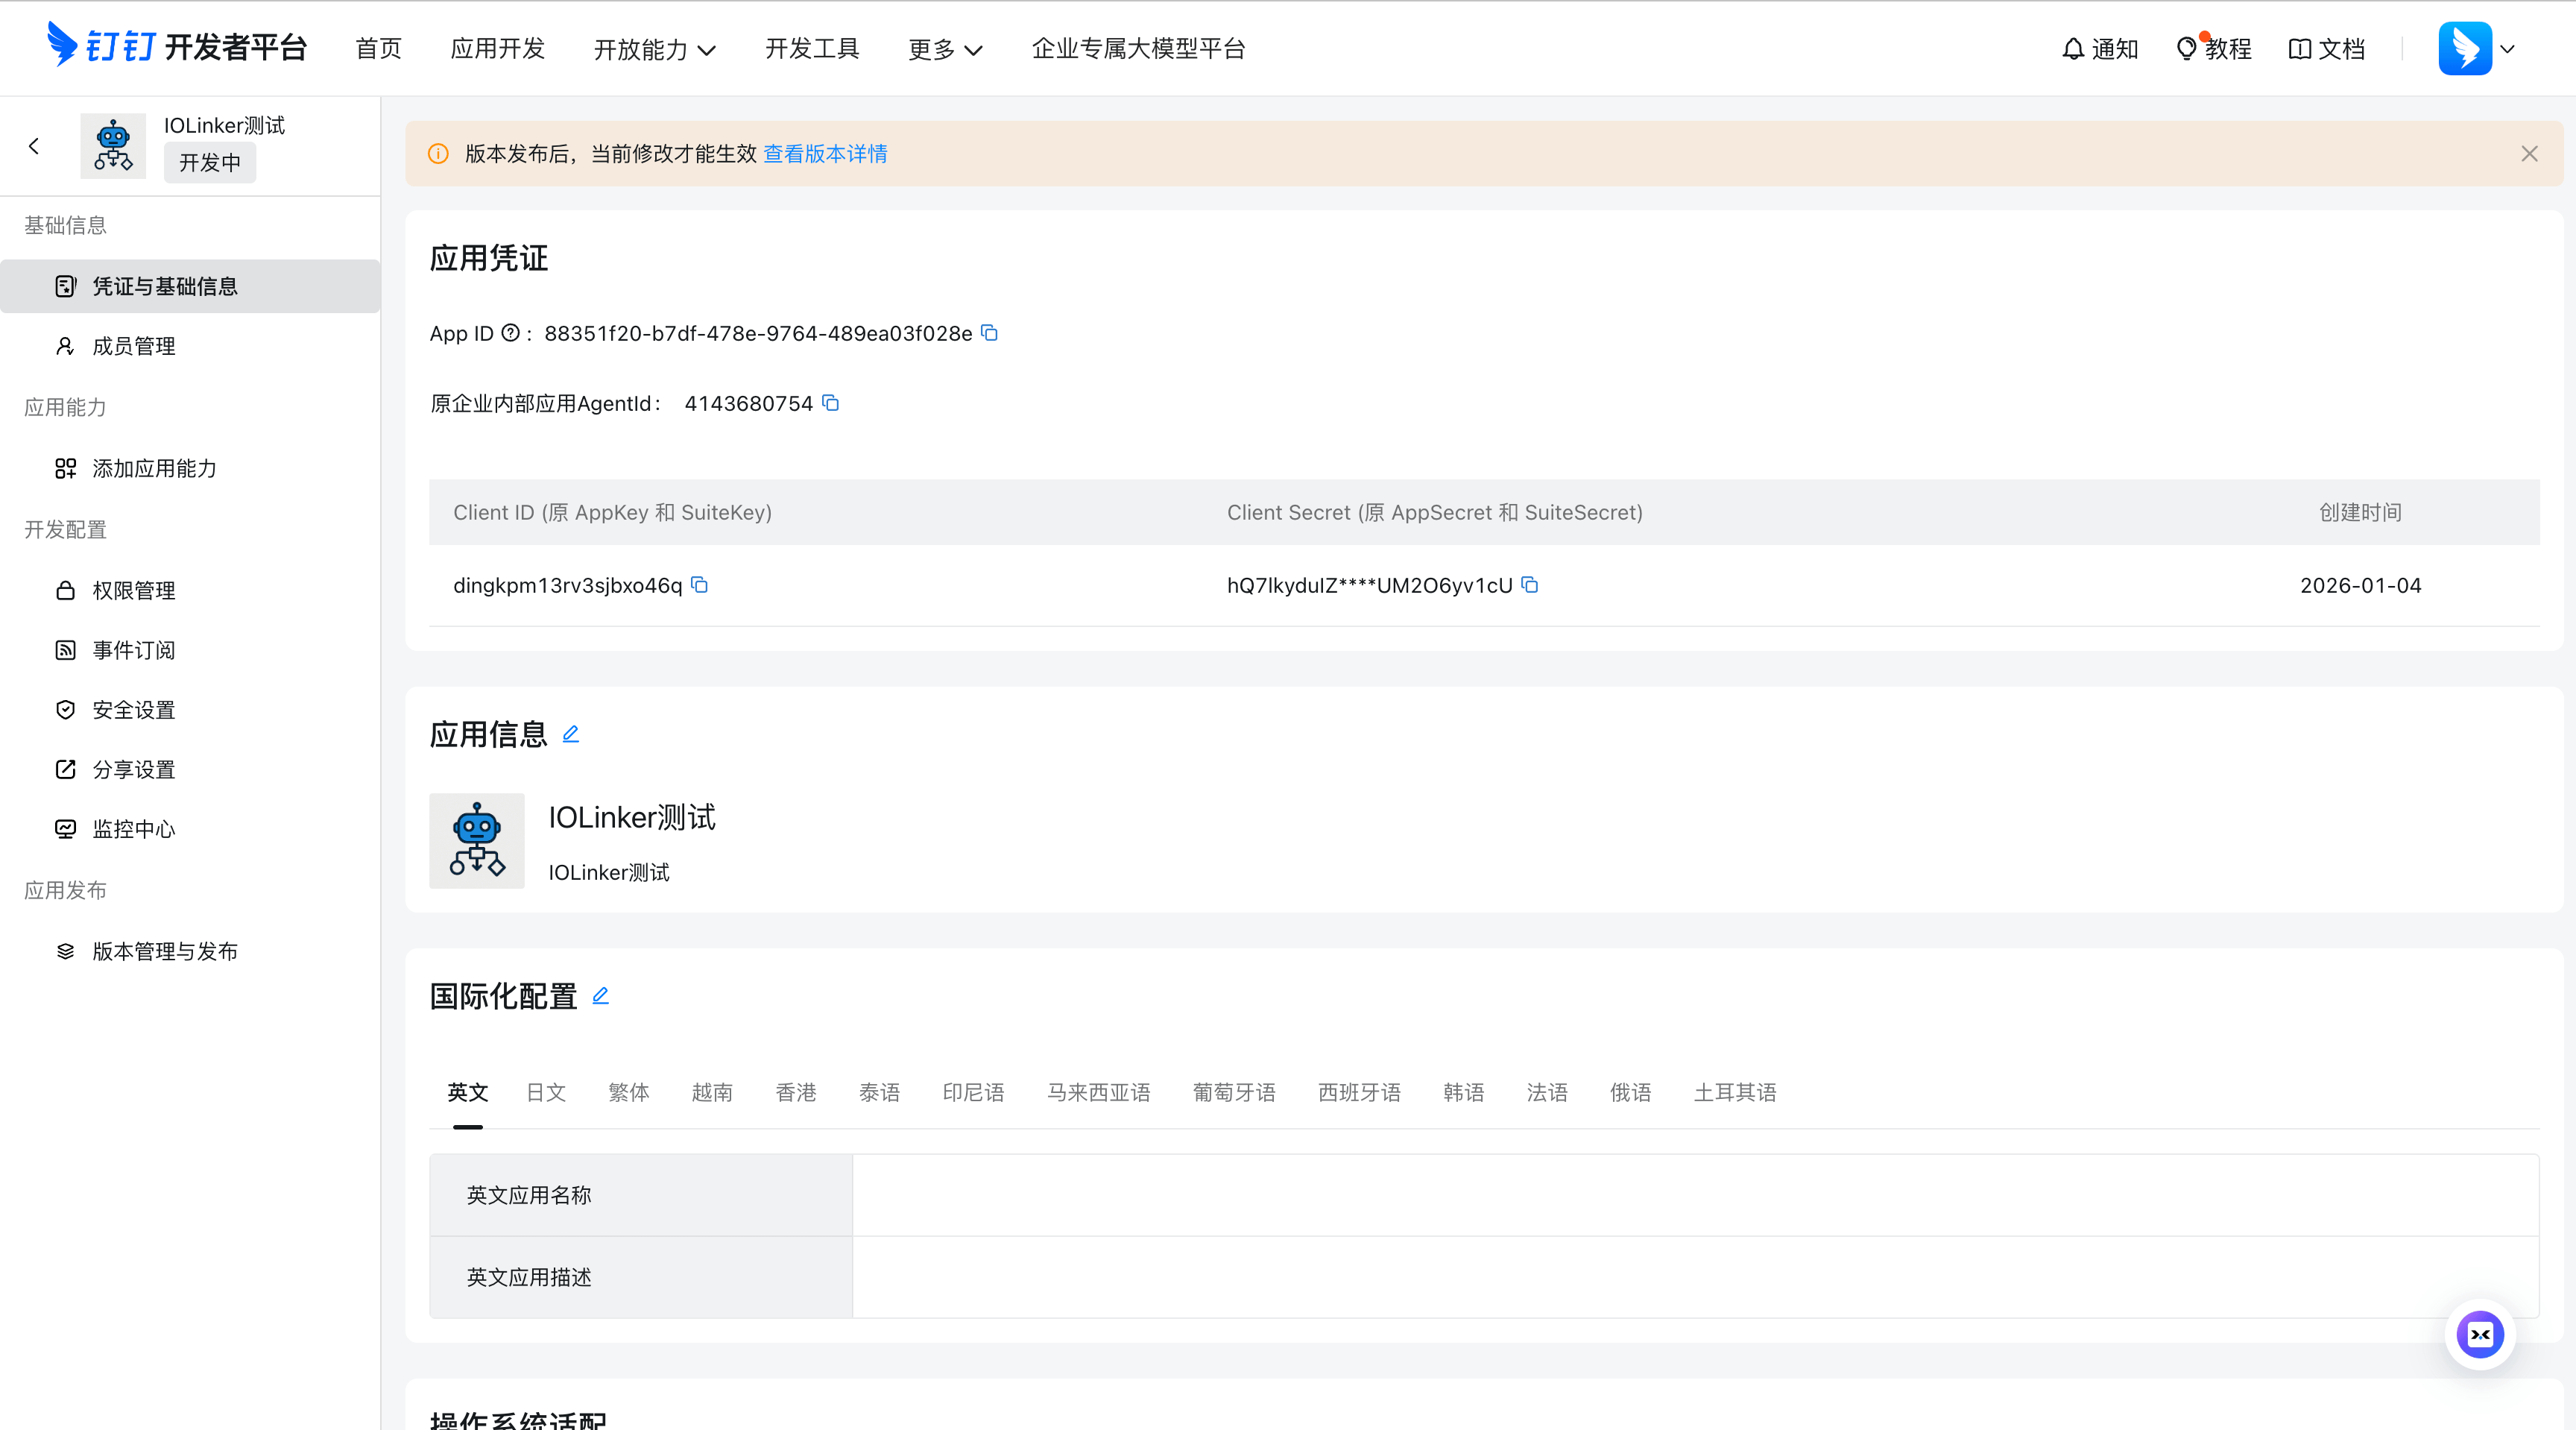Edit the 应用信息 section
Screen dimensions: 2576x1430
click(x=571, y=734)
